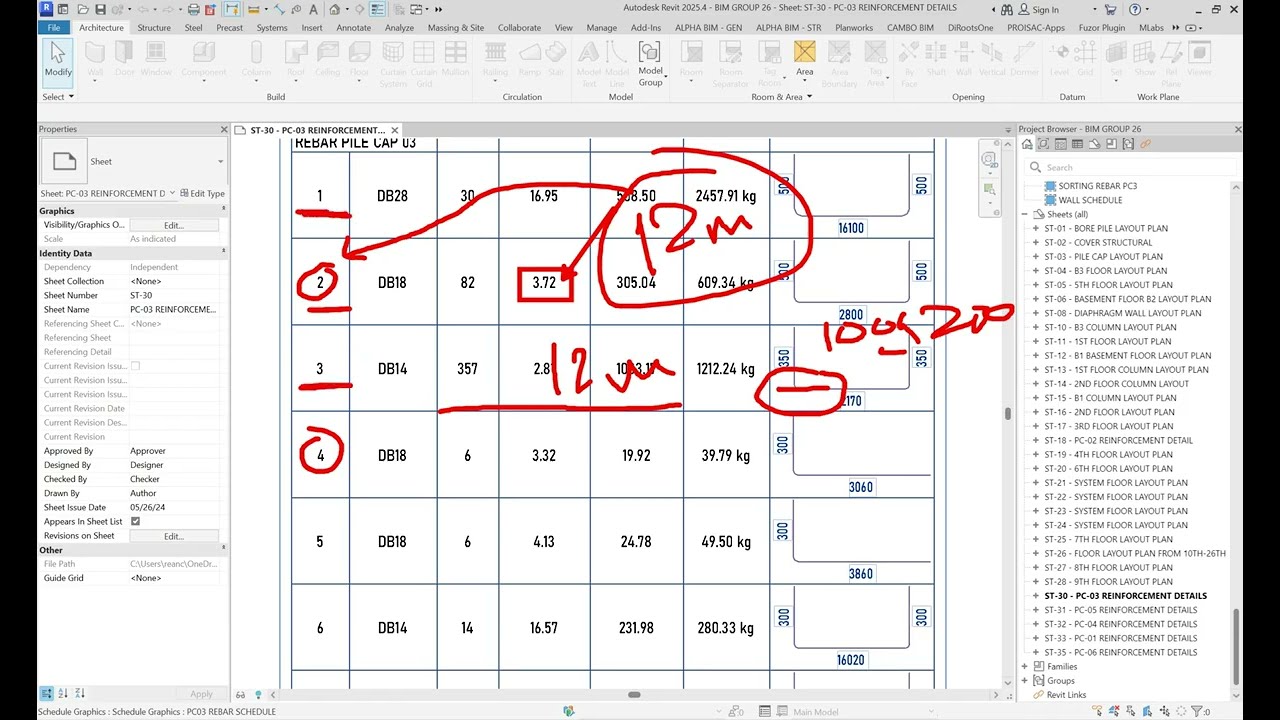Click the '2457.91 kg' schedule cell

pyautogui.click(x=725, y=196)
